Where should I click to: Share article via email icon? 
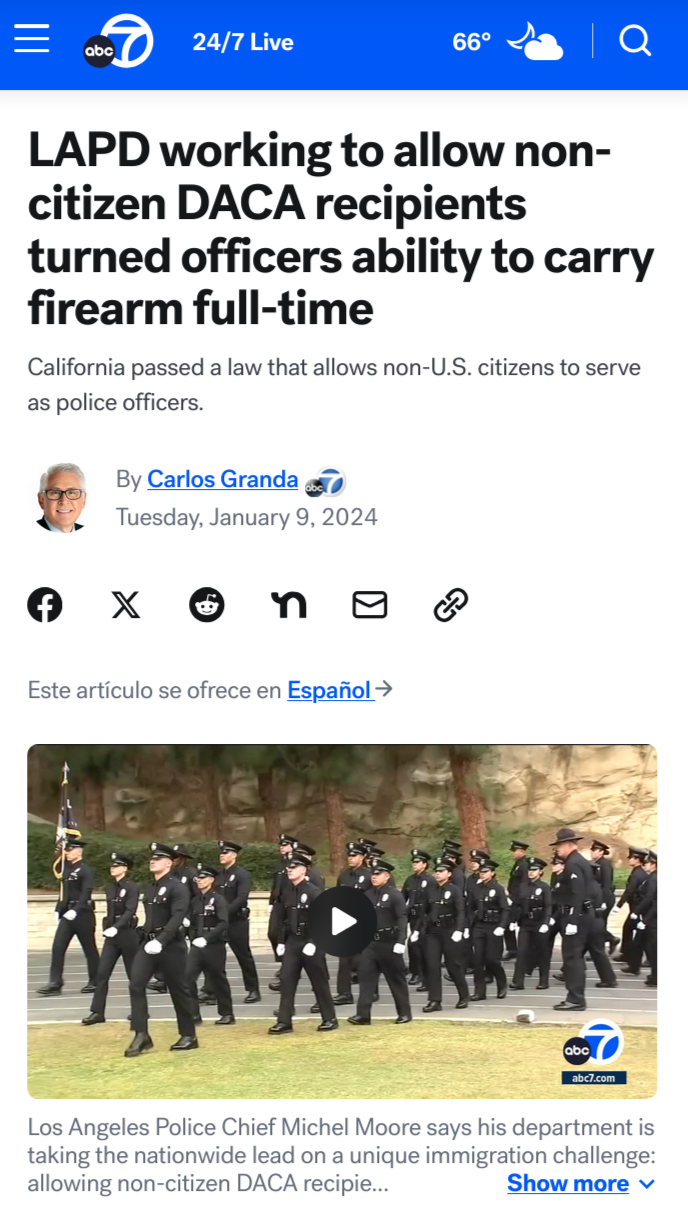[x=370, y=605]
